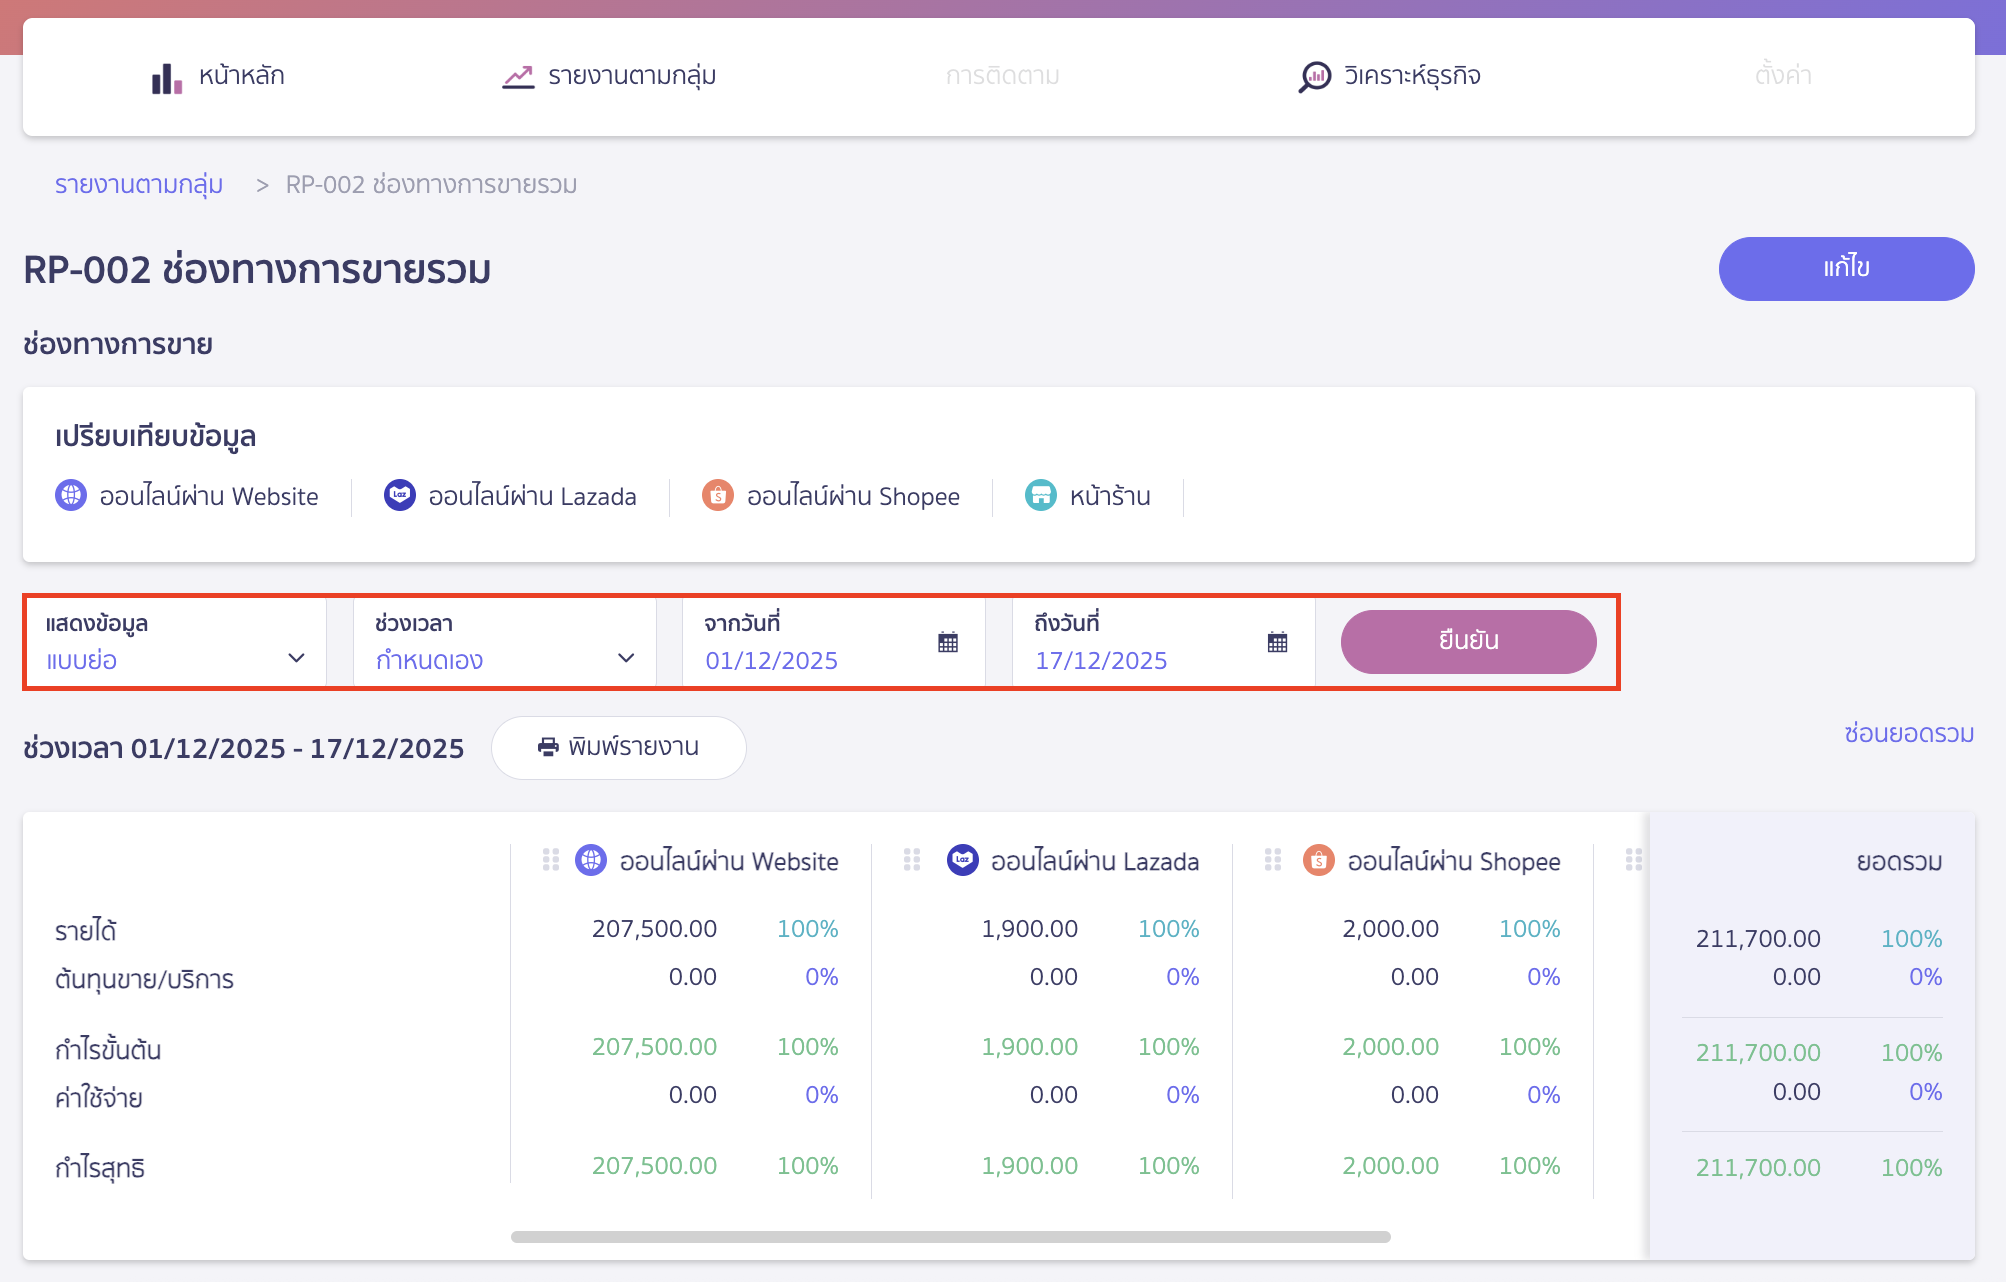Image resolution: width=2006 pixels, height=1282 pixels.
Task: Grab drag handle of Website column
Action: [x=551, y=860]
